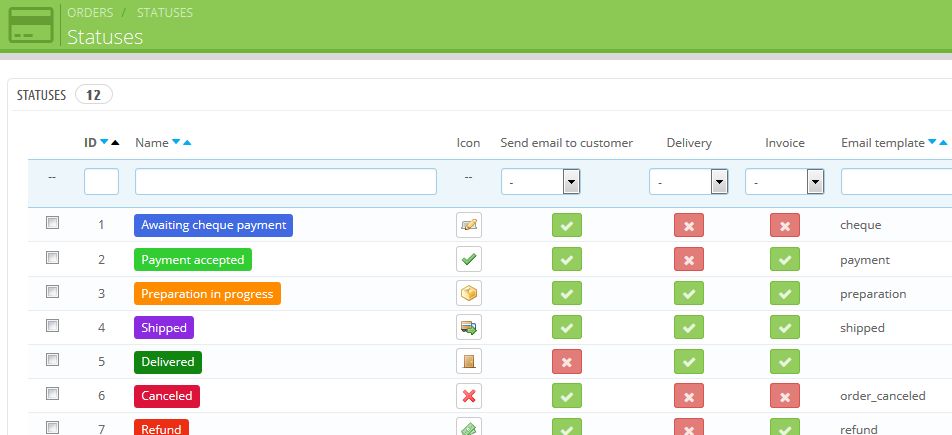This screenshot has height=435, width=952.
Task: Select checkbox for Delivered row
Action: (x=53, y=360)
